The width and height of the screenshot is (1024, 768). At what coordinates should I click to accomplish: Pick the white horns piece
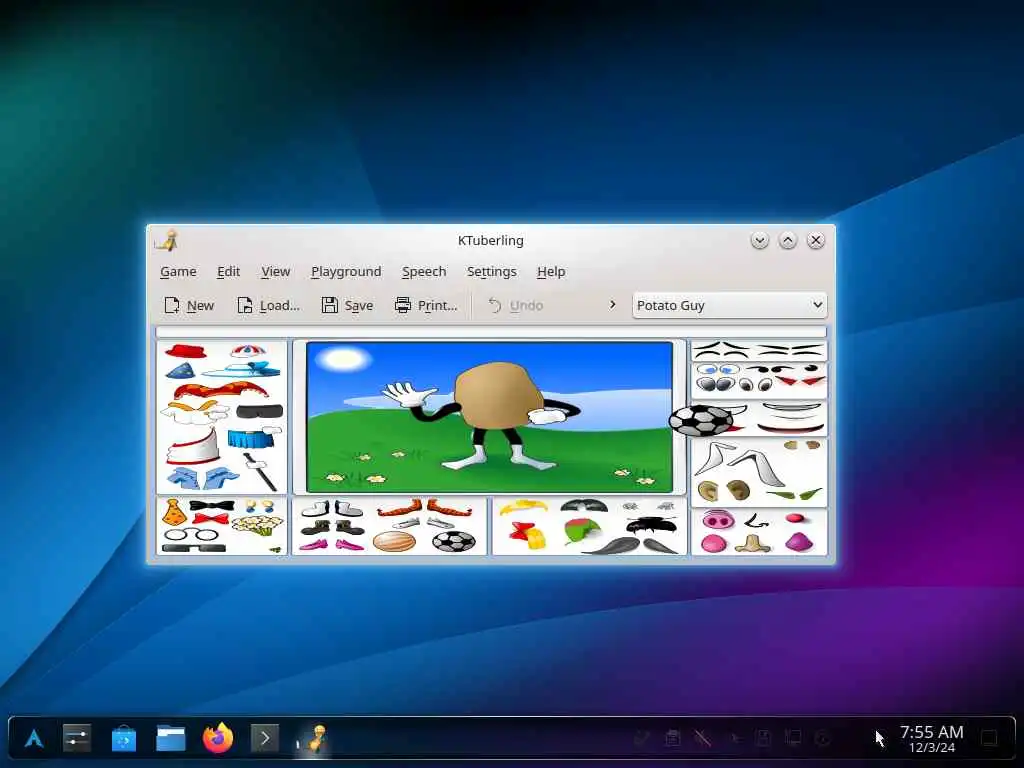click(740, 464)
